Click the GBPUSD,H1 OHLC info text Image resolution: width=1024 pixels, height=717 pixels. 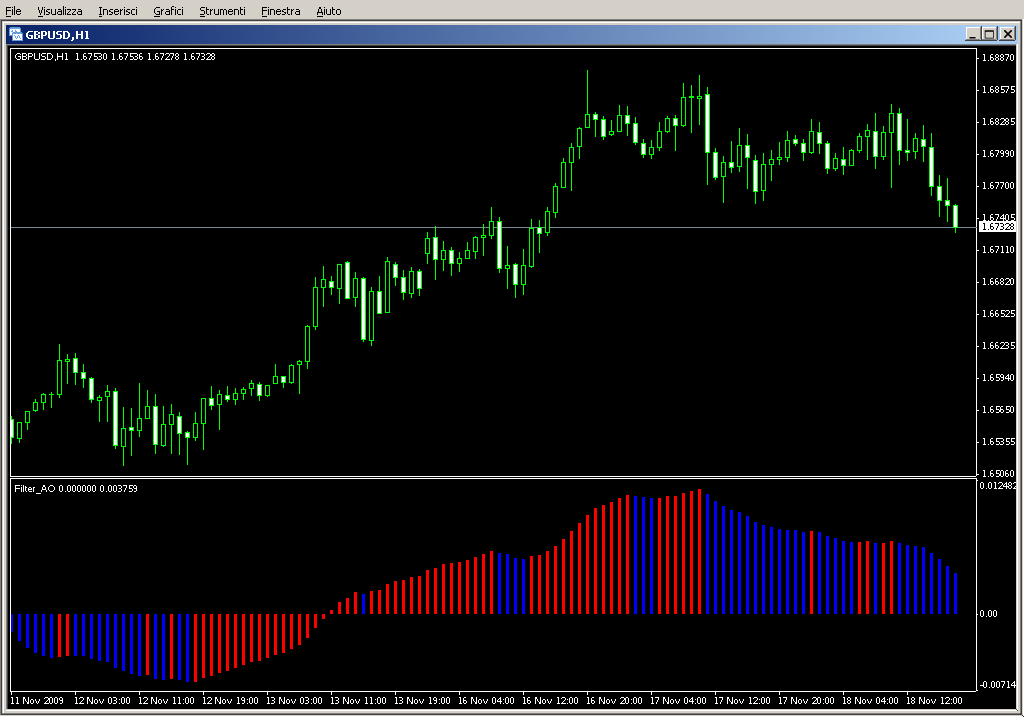click(x=115, y=57)
